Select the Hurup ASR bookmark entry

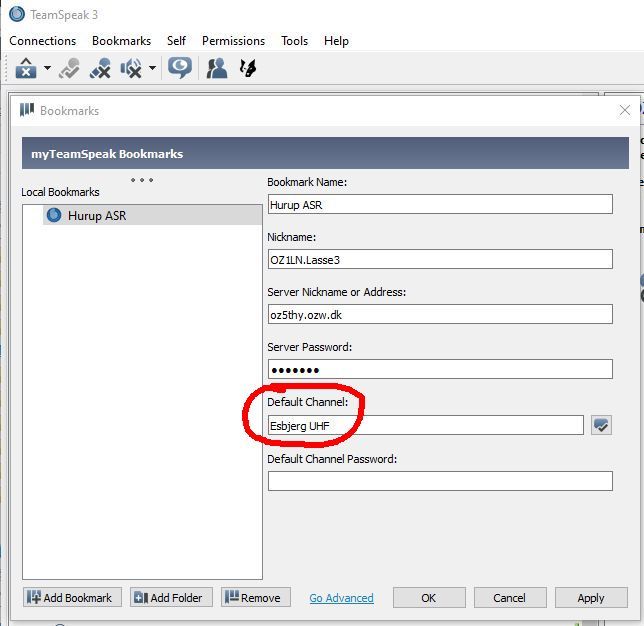point(152,215)
